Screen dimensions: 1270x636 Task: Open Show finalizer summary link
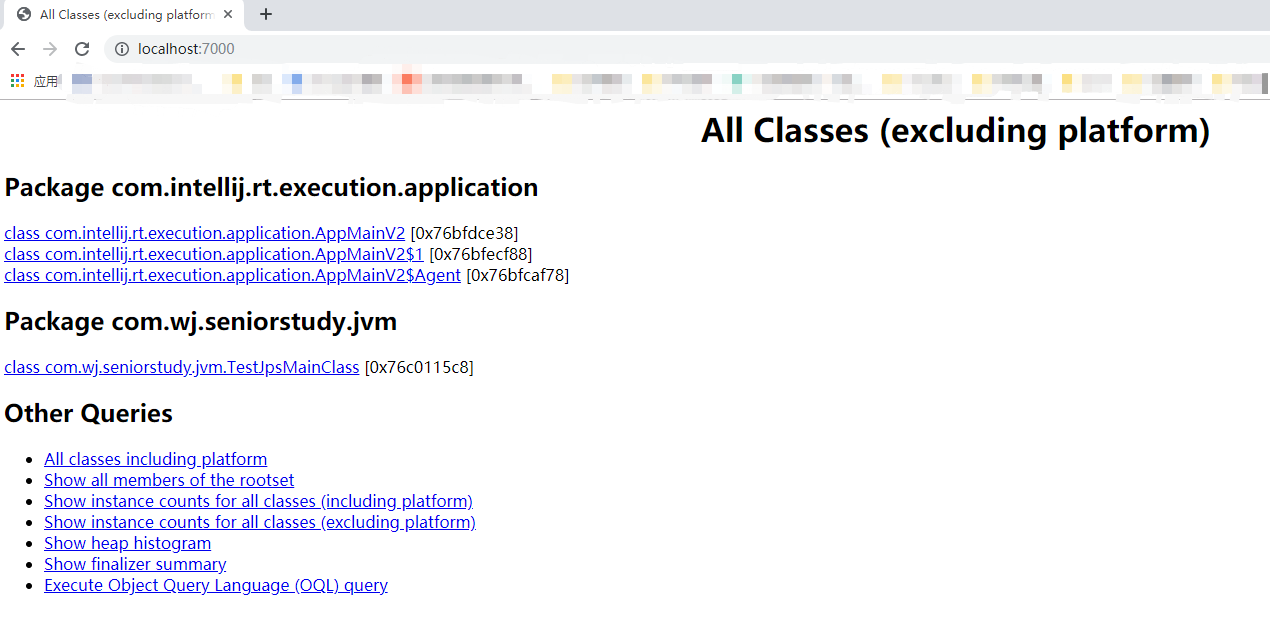tap(135, 564)
